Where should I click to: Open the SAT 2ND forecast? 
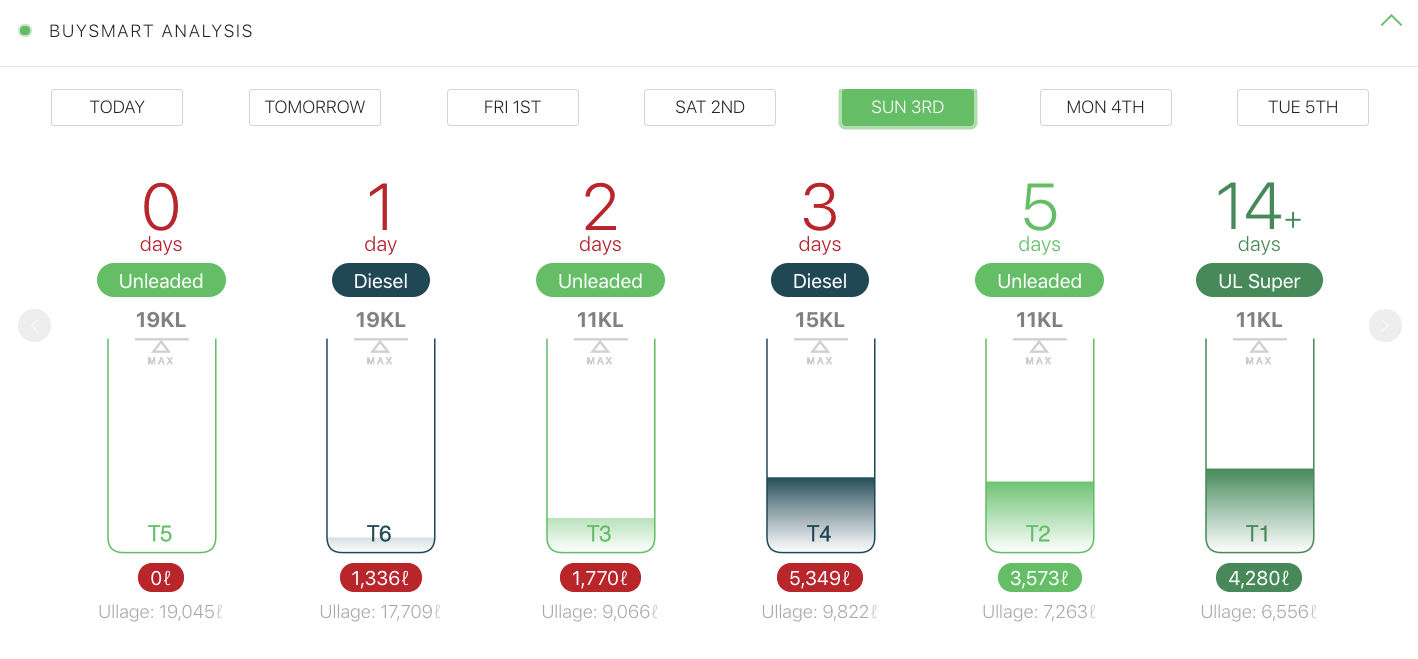click(710, 107)
